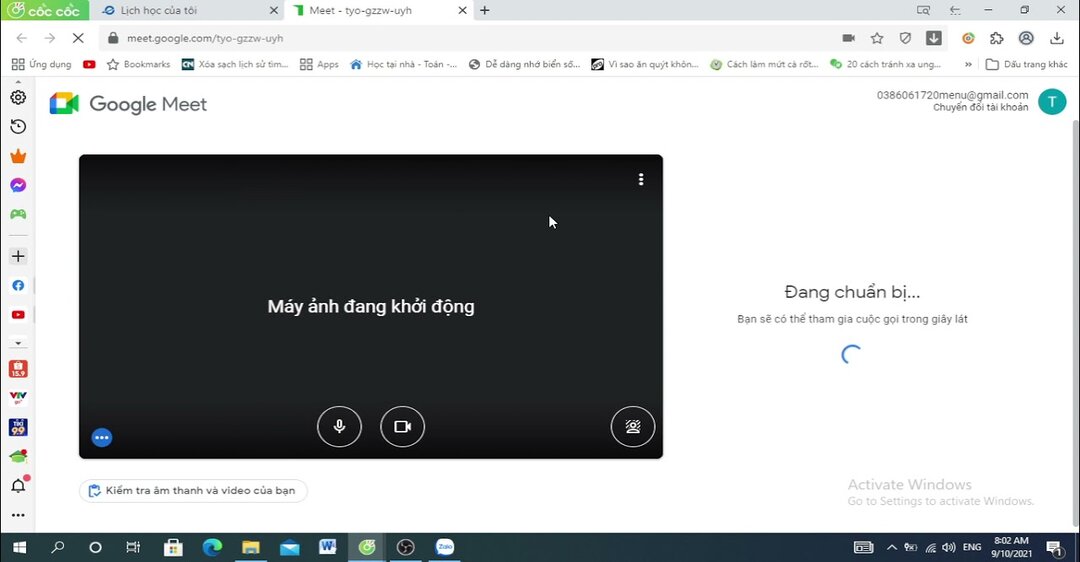This screenshot has height=562, width=1080.
Task: Close the 'Lịch học của tôi' tab
Action: point(273,10)
